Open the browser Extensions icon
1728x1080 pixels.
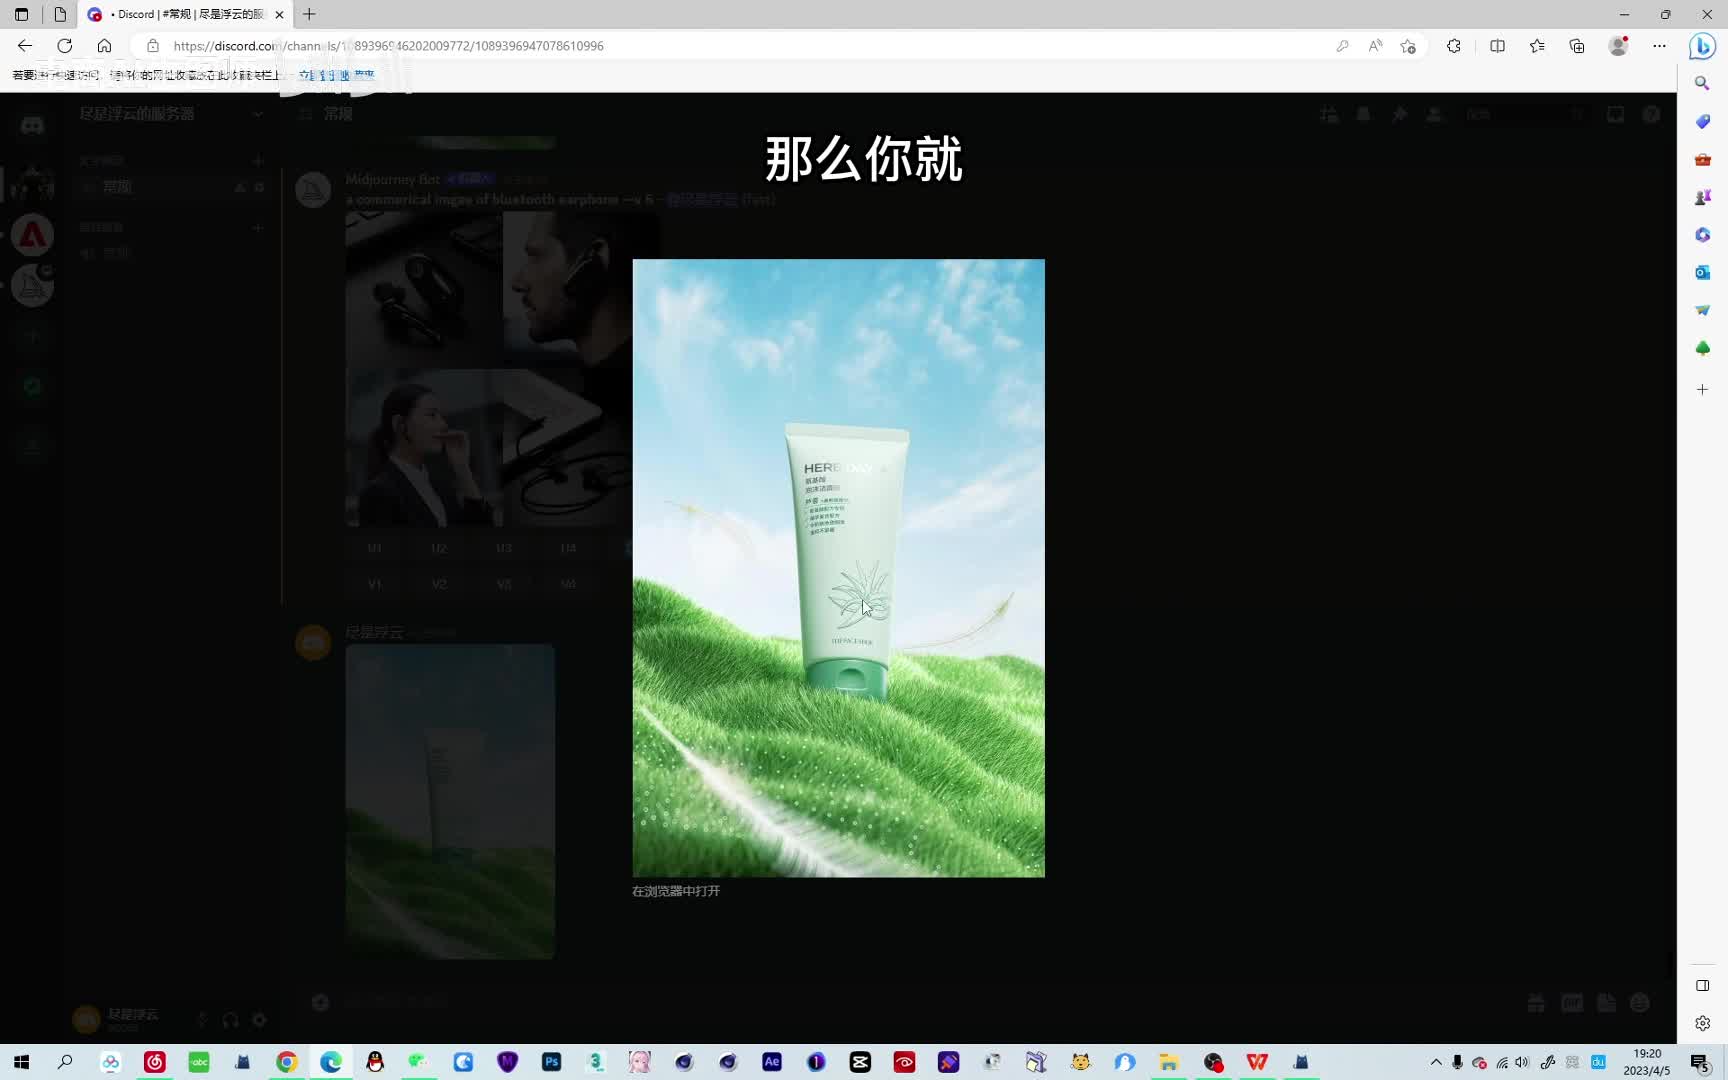pos(1454,46)
